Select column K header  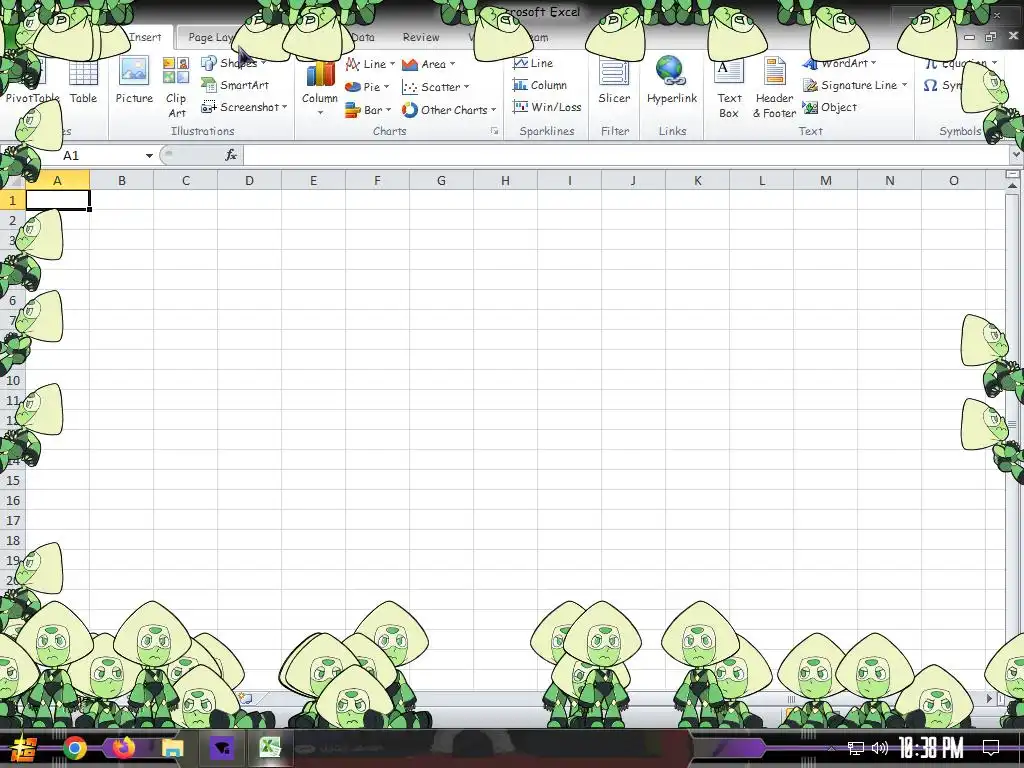click(x=697, y=181)
